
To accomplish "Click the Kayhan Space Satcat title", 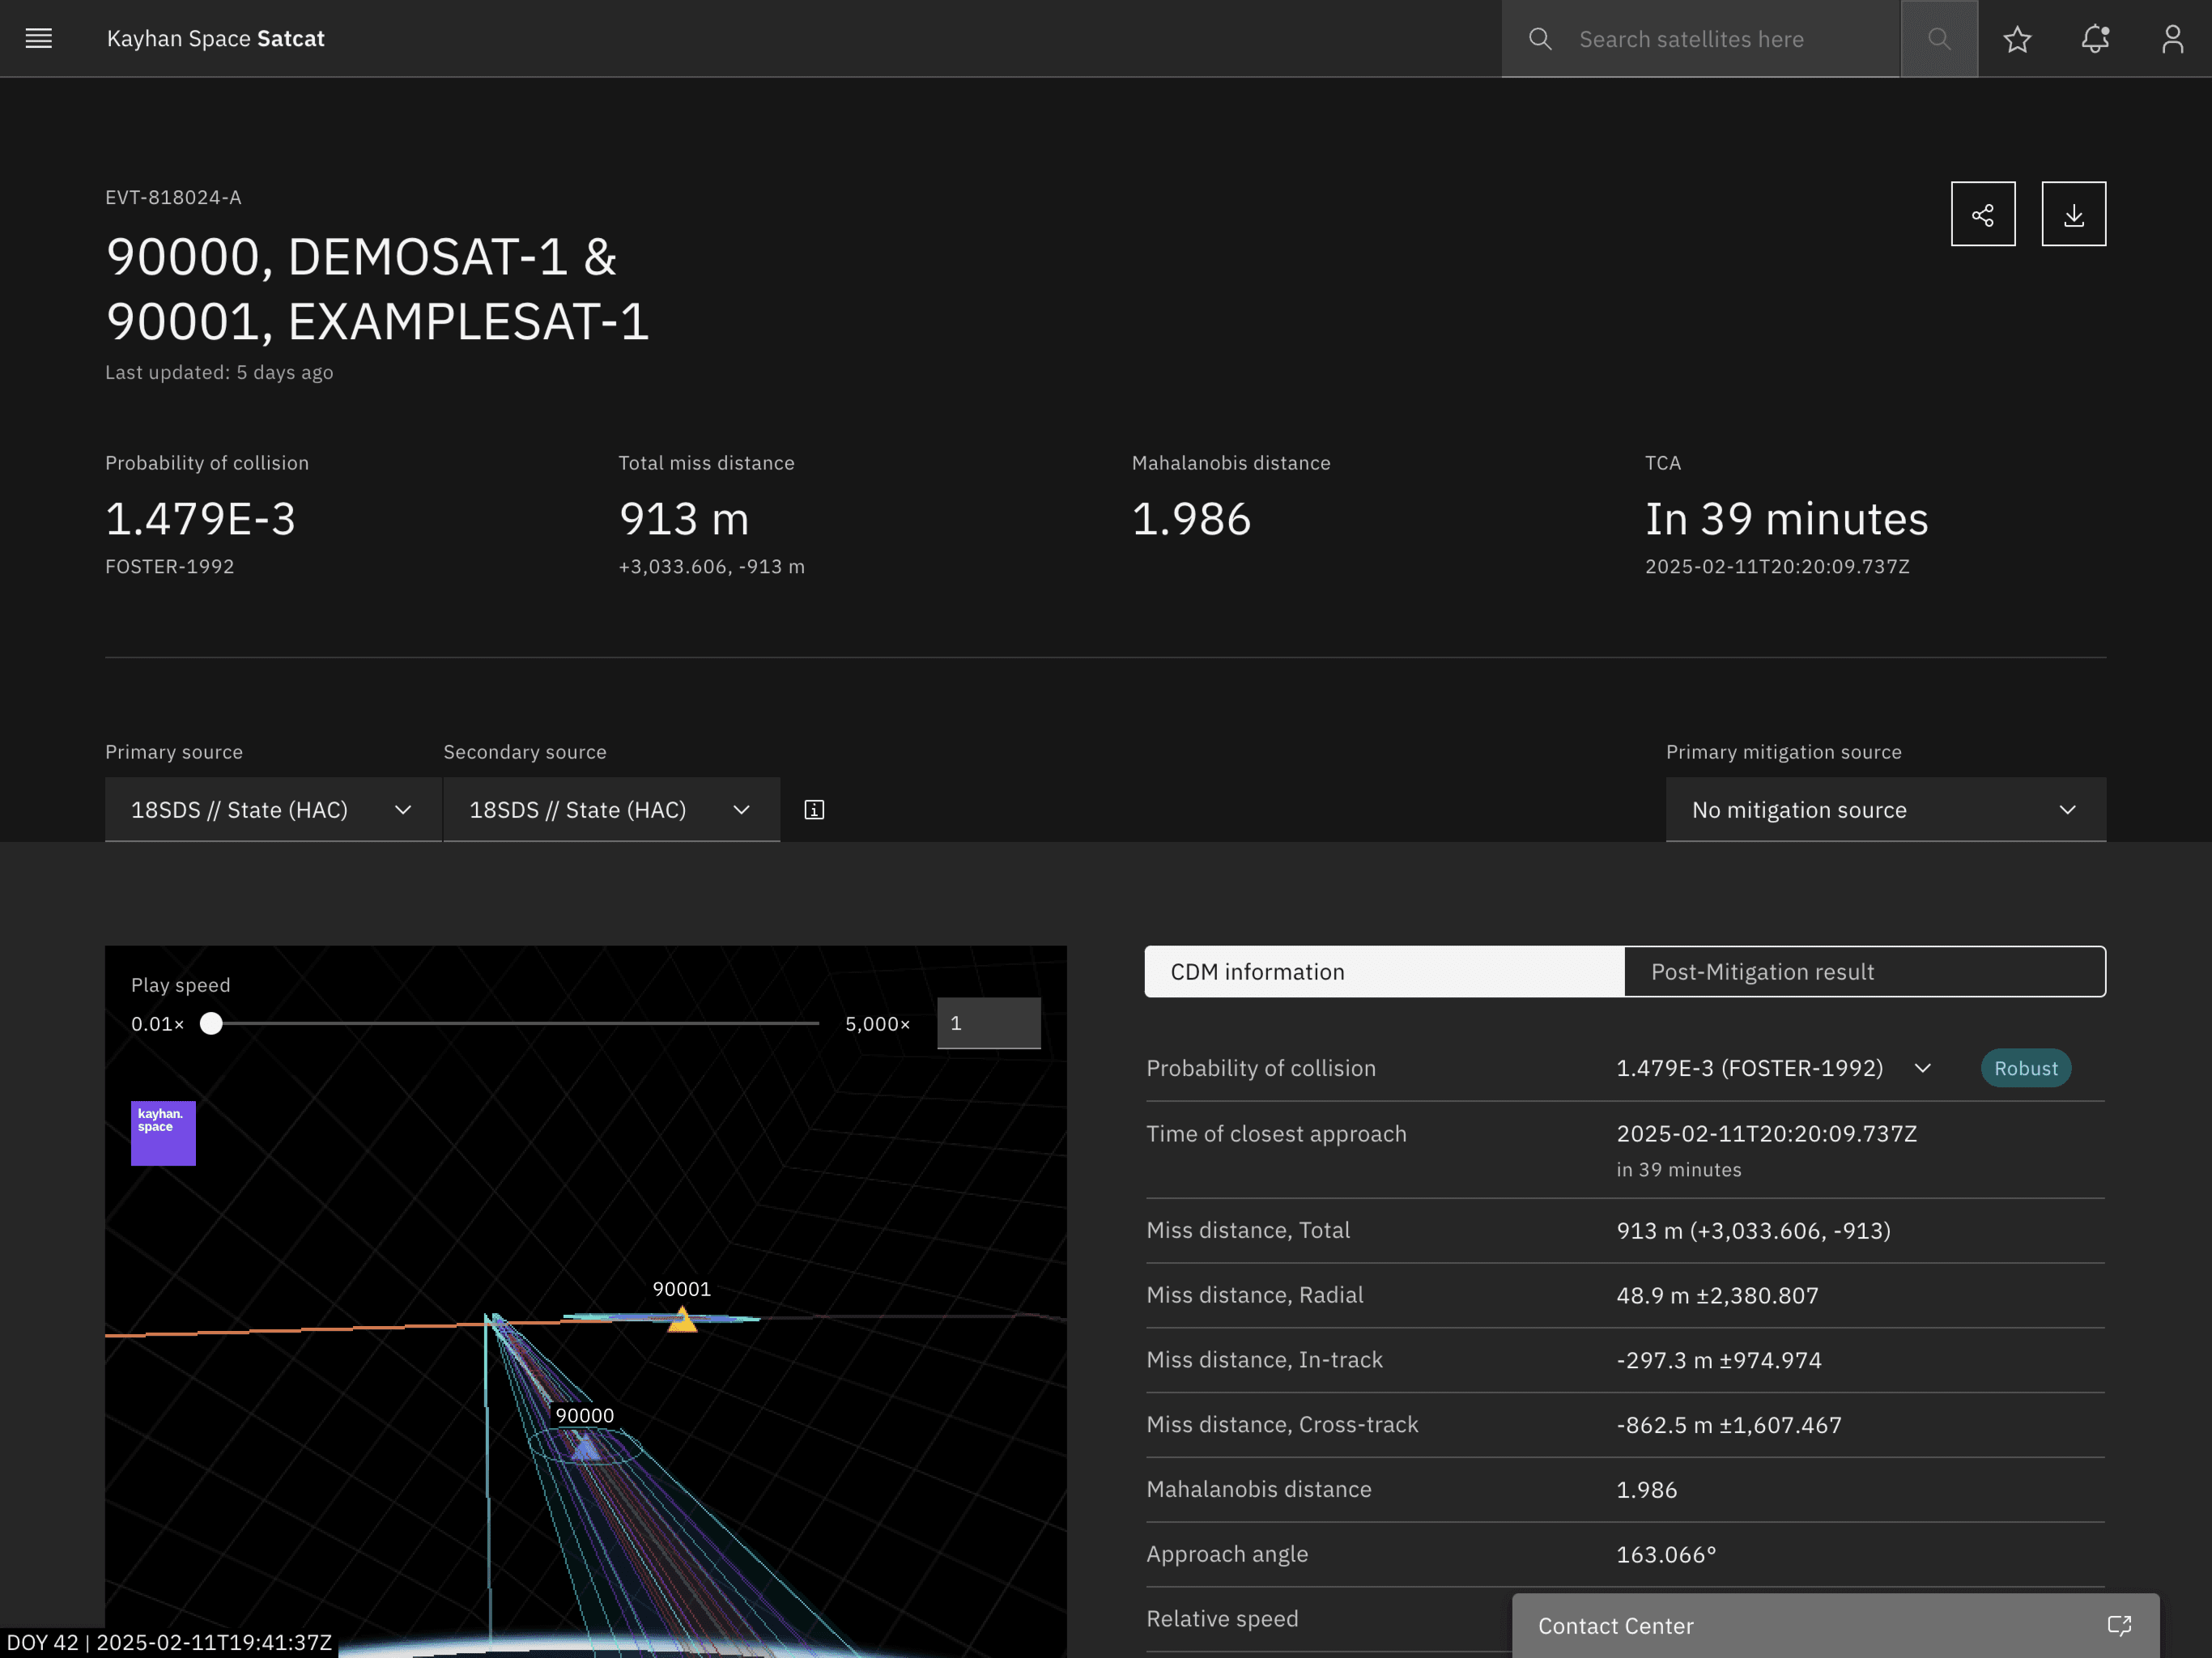I will (215, 38).
